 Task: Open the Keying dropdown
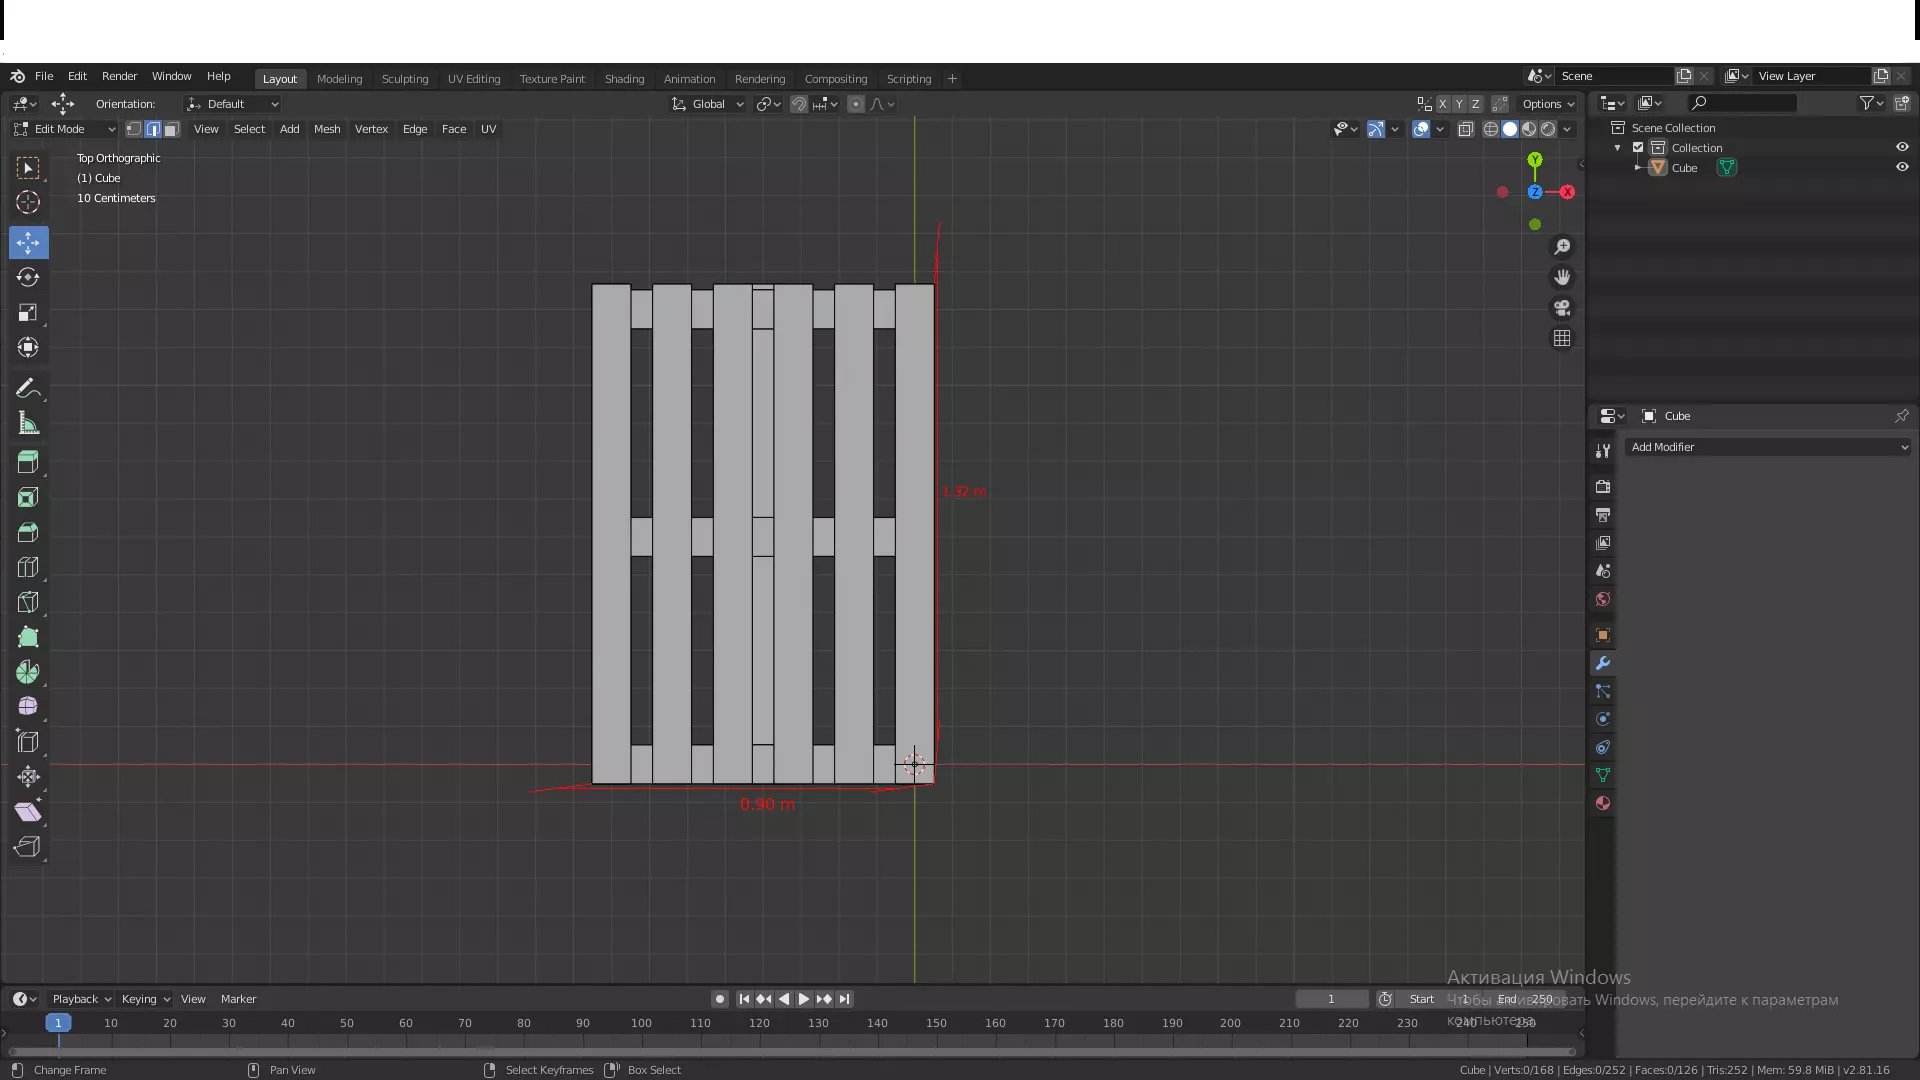click(145, 999)
